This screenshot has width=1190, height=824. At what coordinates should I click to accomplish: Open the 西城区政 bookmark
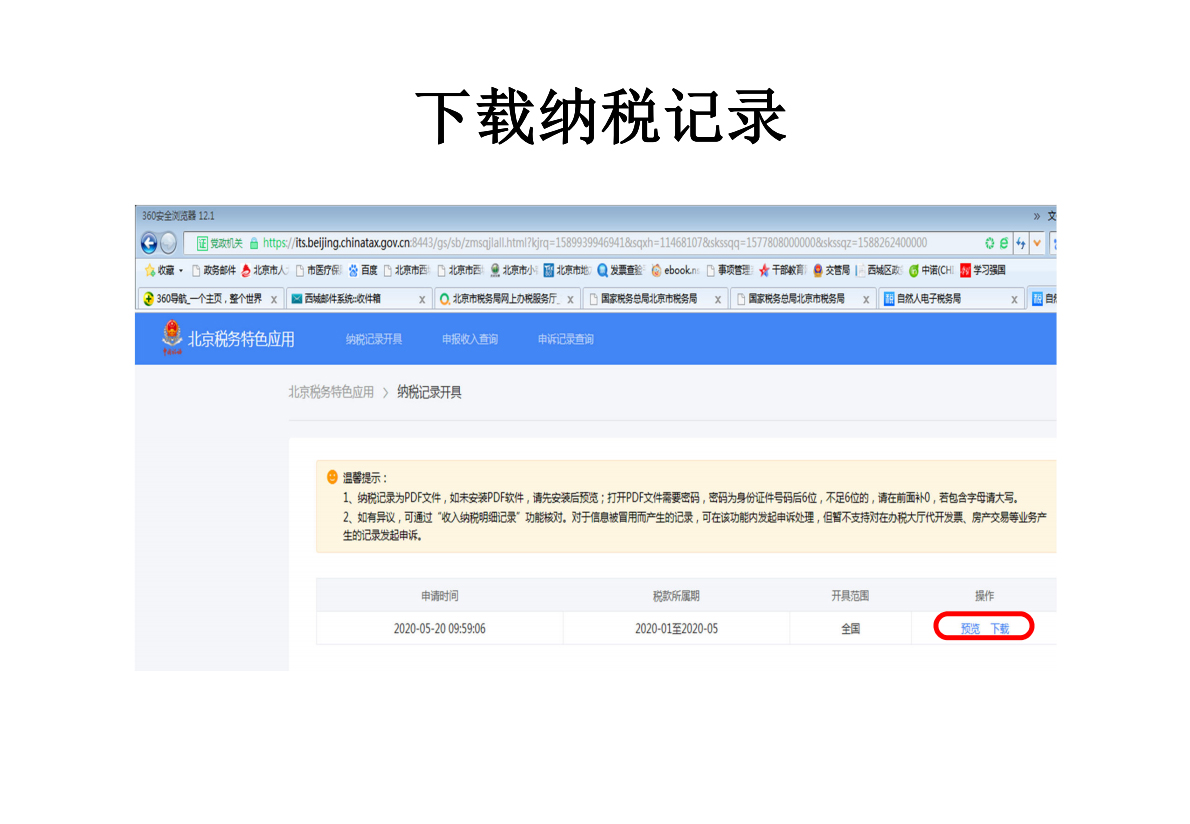(x=880, y=270)
